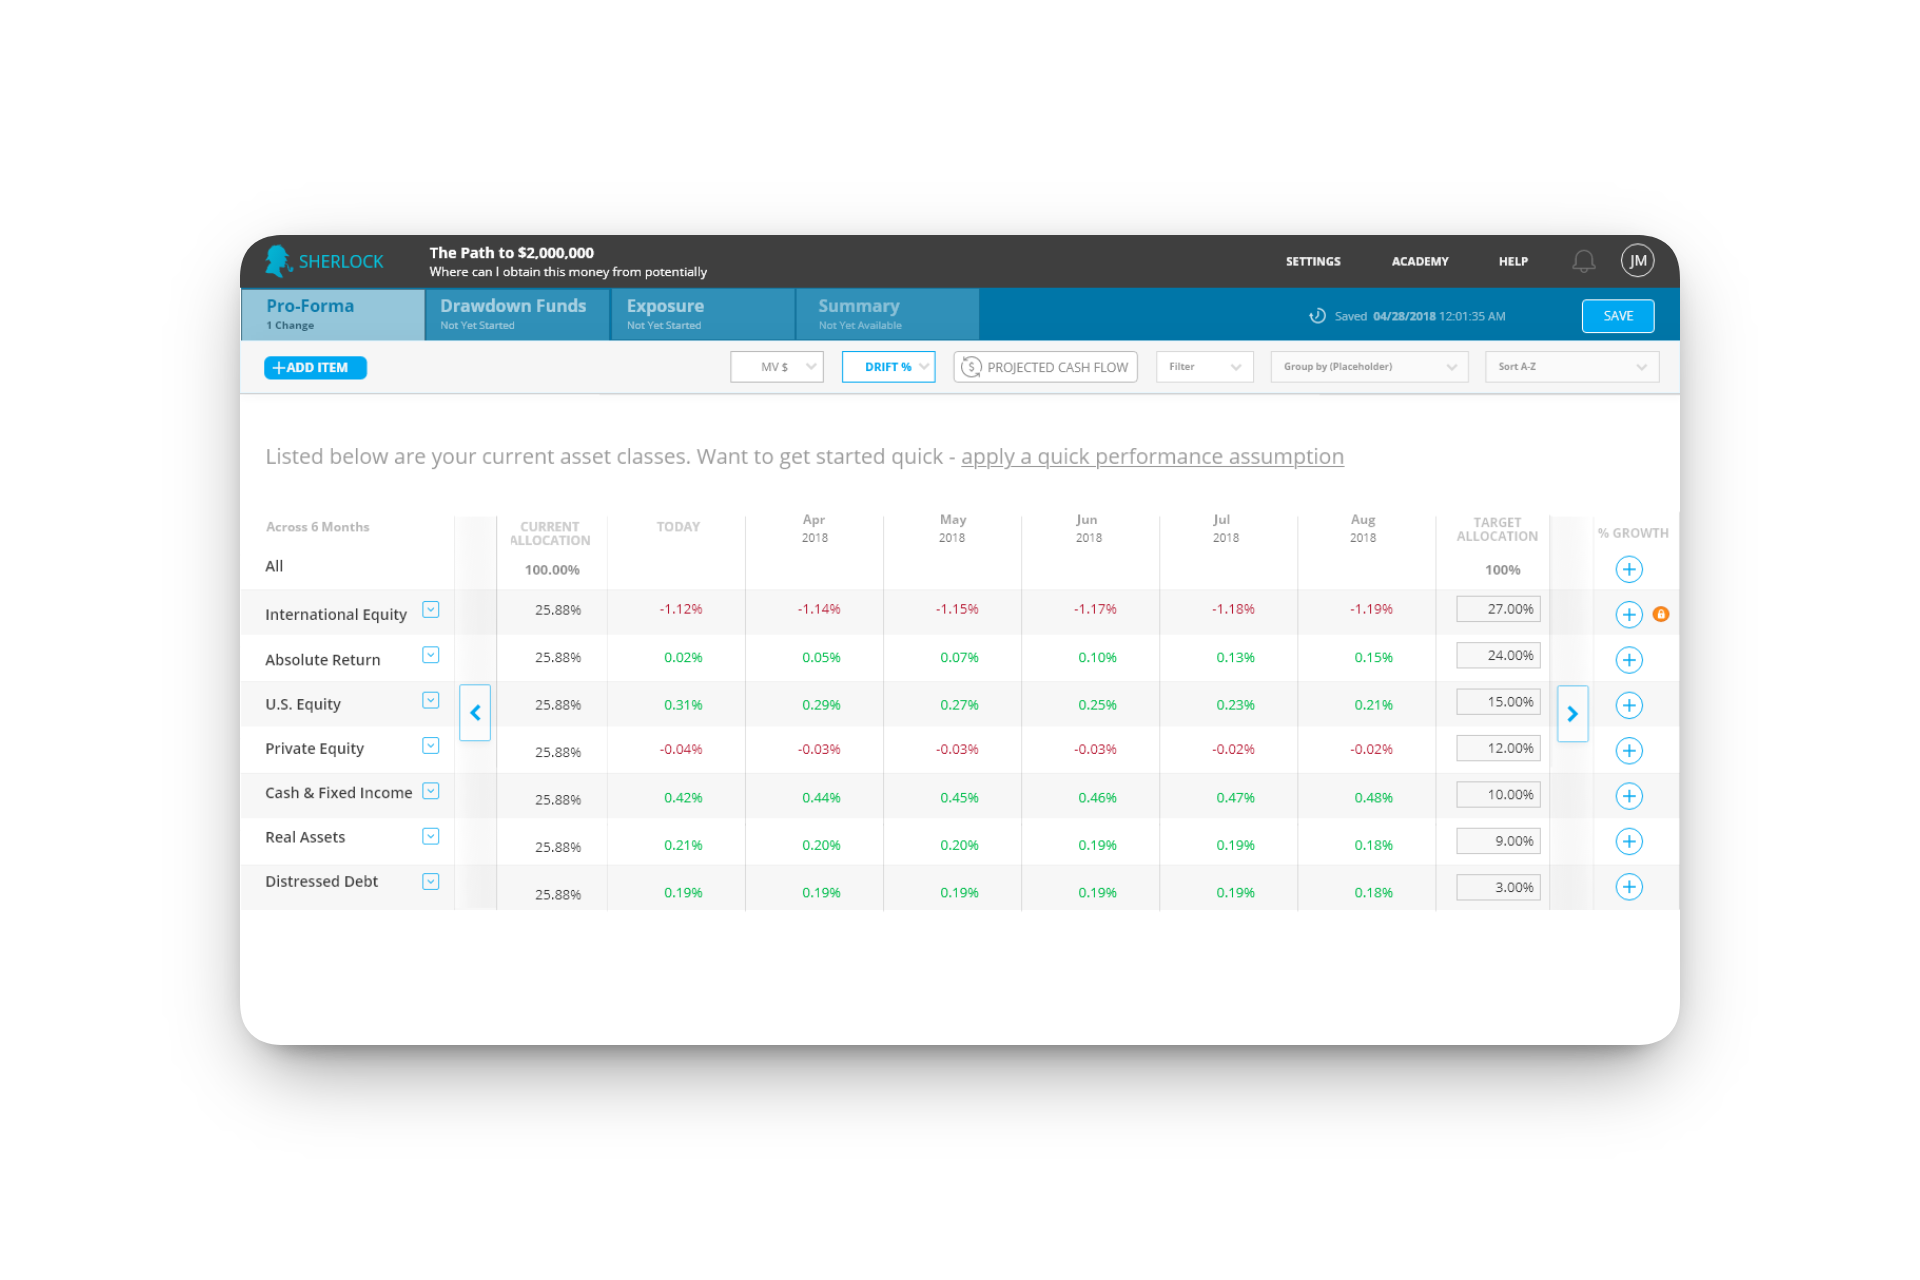The height and width of the screenshot is (1280, 1920).
Task: Expand the International Equity row chevron
Action: [x=431, y=610]
